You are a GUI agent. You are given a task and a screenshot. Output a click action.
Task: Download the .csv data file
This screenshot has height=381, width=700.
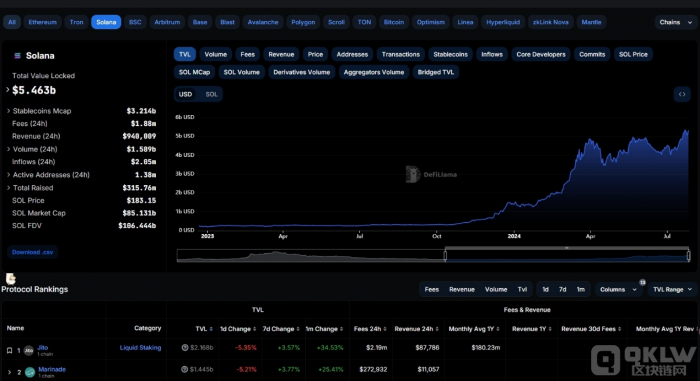pyautogui.click(x=32, y=252)
